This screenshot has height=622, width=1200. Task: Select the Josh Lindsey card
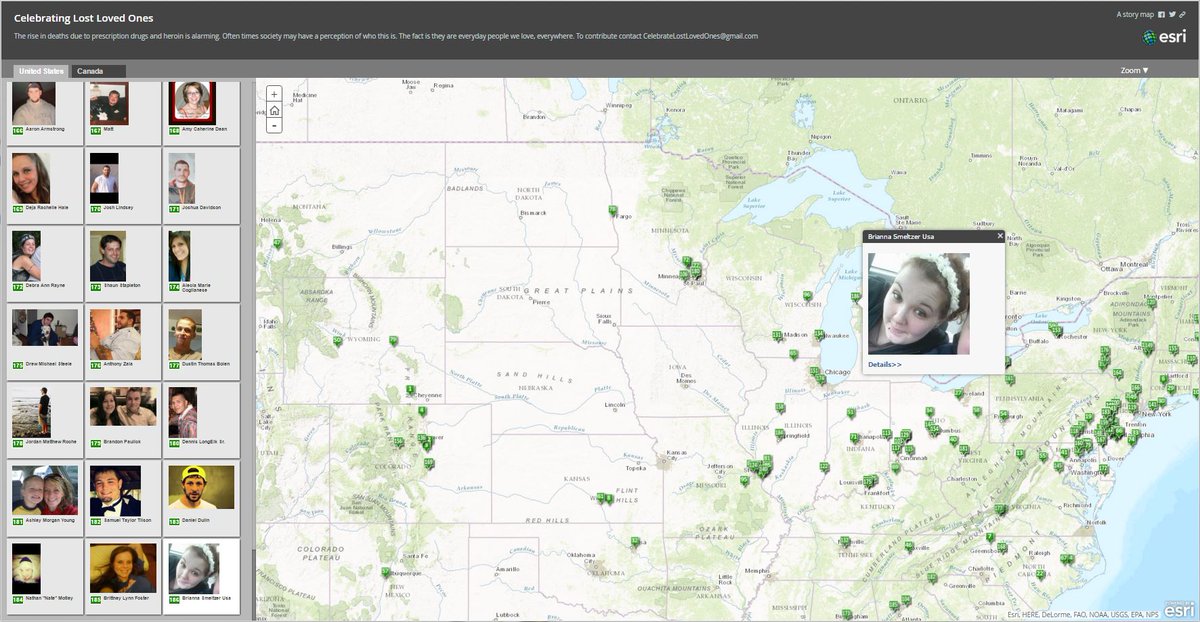click(123, 185)
